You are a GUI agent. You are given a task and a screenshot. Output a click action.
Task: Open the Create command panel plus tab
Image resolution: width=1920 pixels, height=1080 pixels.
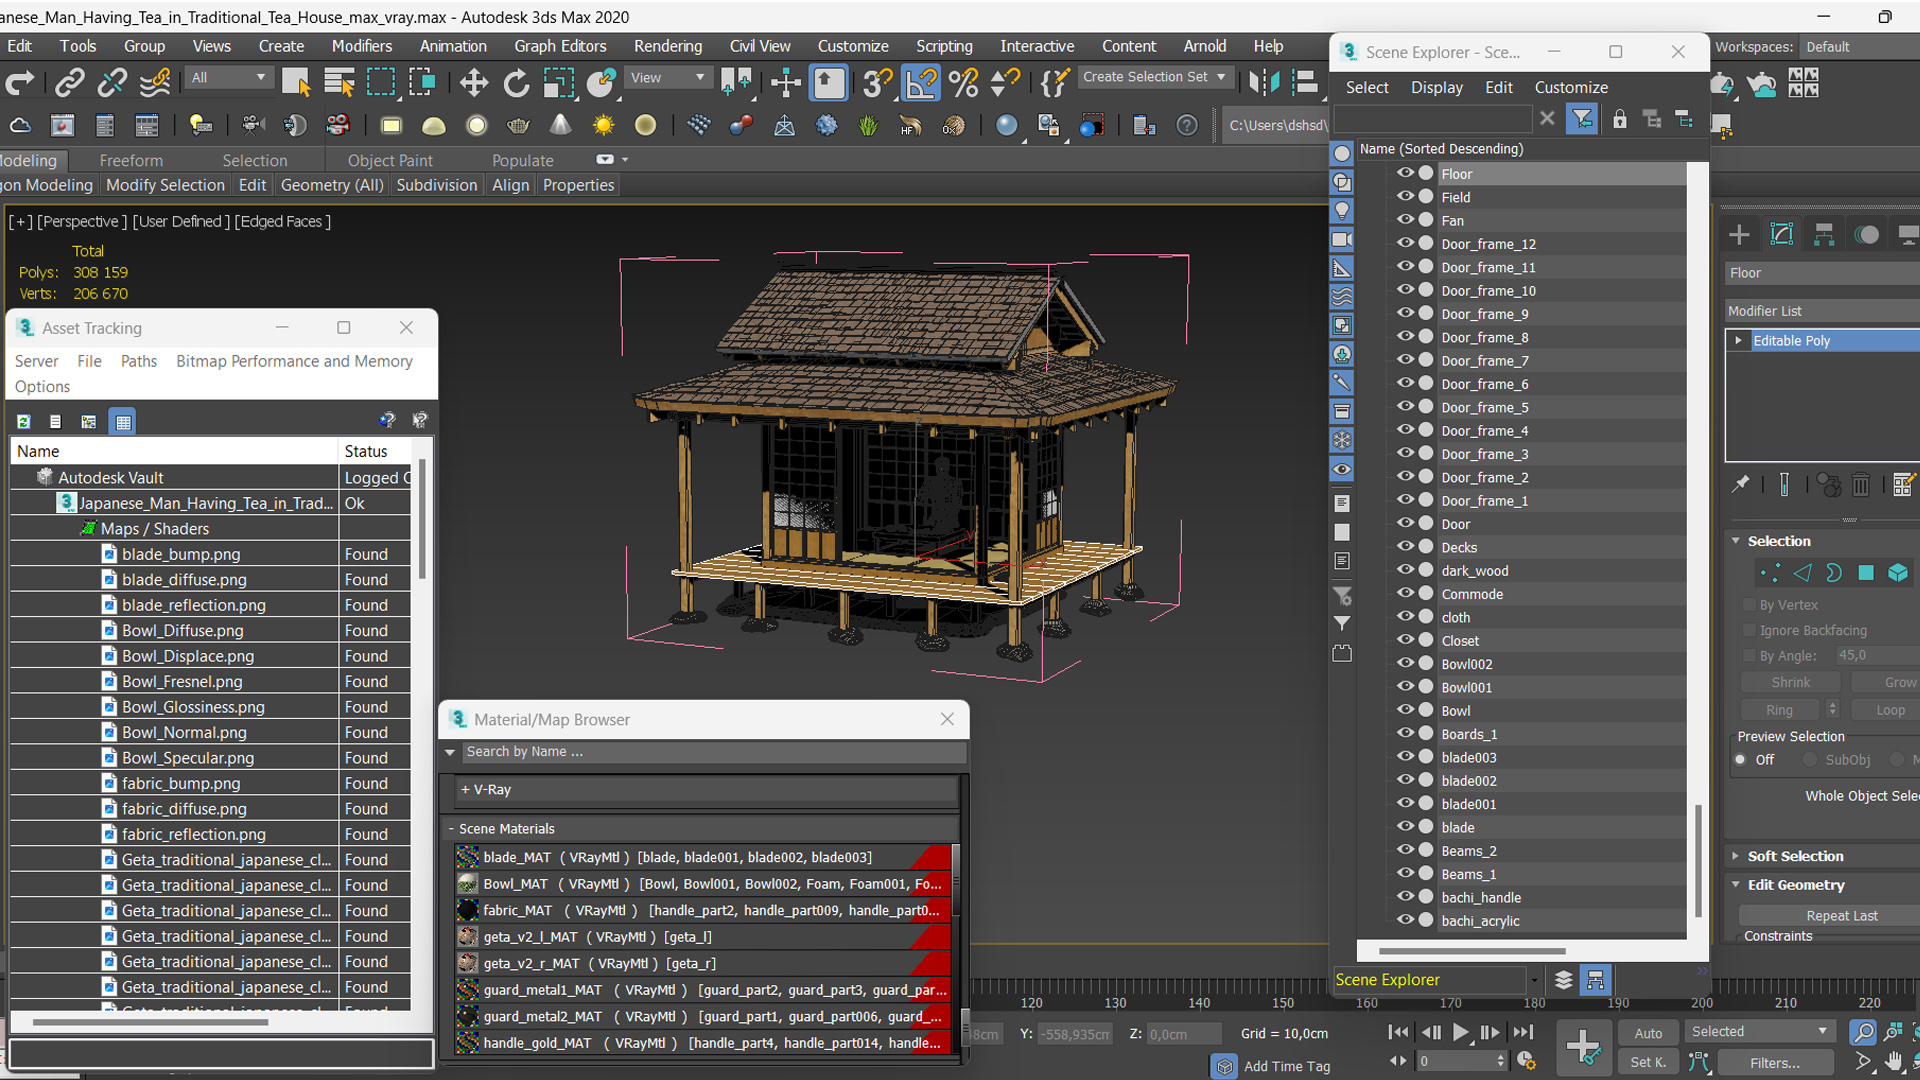point(1739,235)
